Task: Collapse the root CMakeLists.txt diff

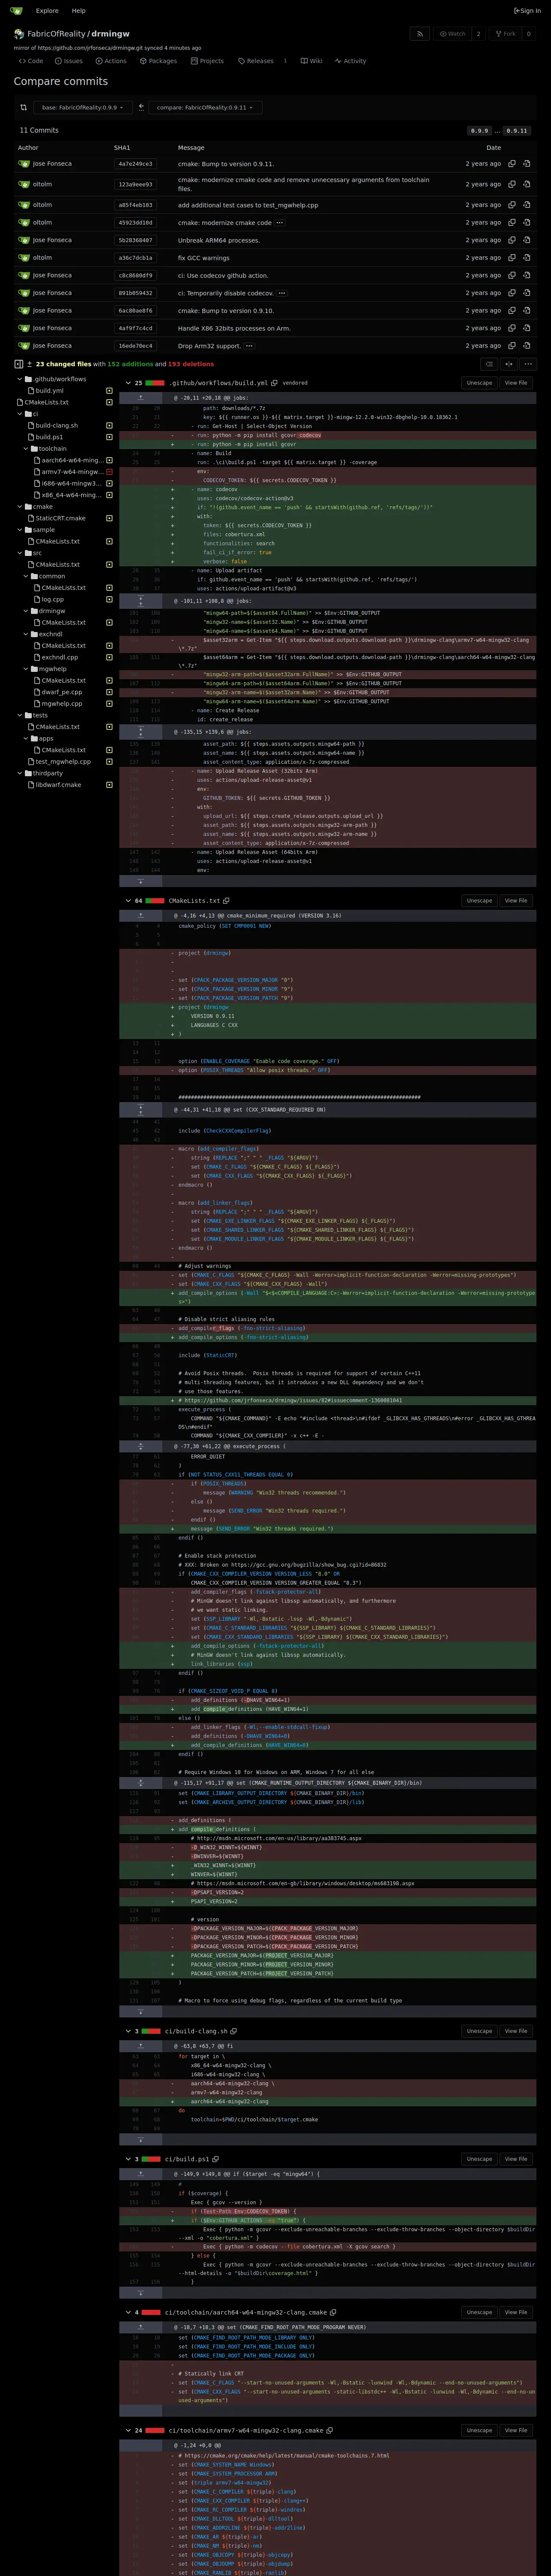Action: coord(128,901)
